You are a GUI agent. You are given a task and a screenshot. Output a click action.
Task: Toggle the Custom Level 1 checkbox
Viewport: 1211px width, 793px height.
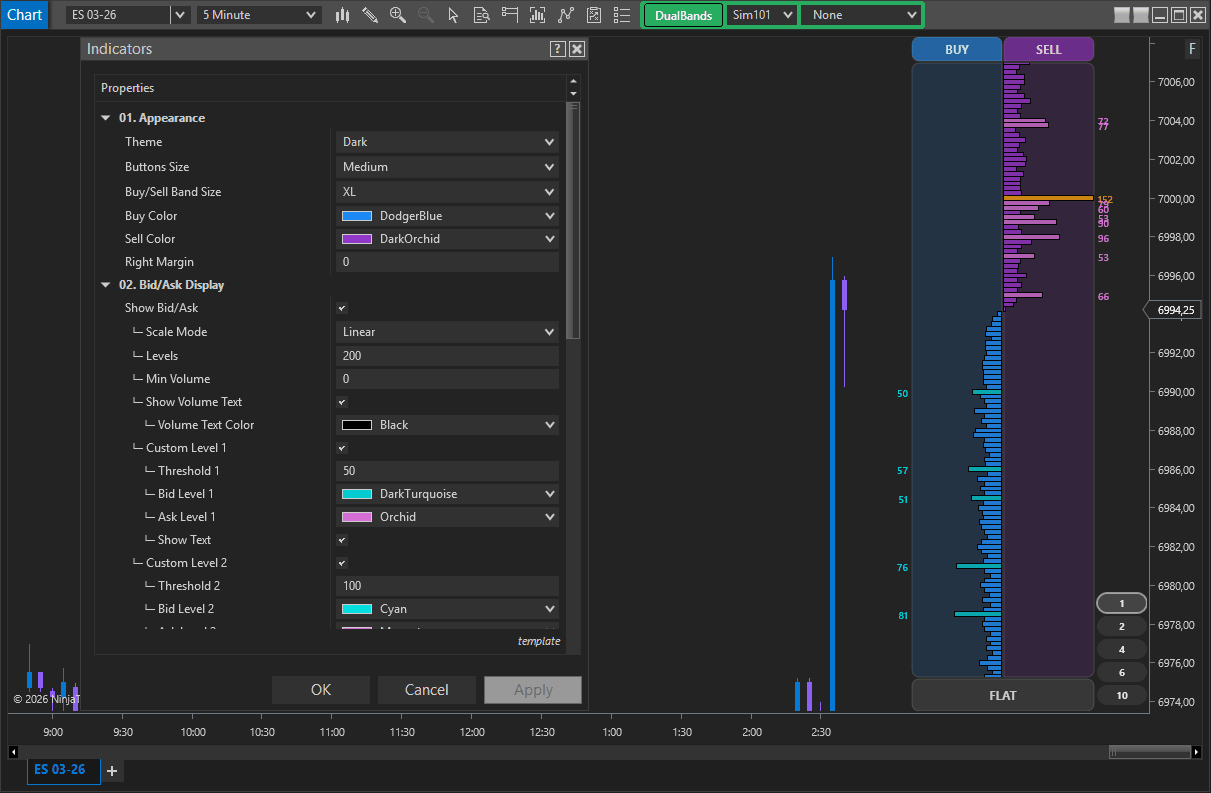pyautogui.click(x=341, y=448)
